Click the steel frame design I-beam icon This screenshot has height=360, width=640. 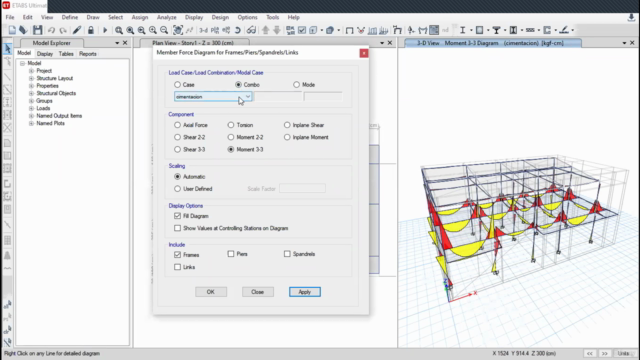click(x=462, y=30)
